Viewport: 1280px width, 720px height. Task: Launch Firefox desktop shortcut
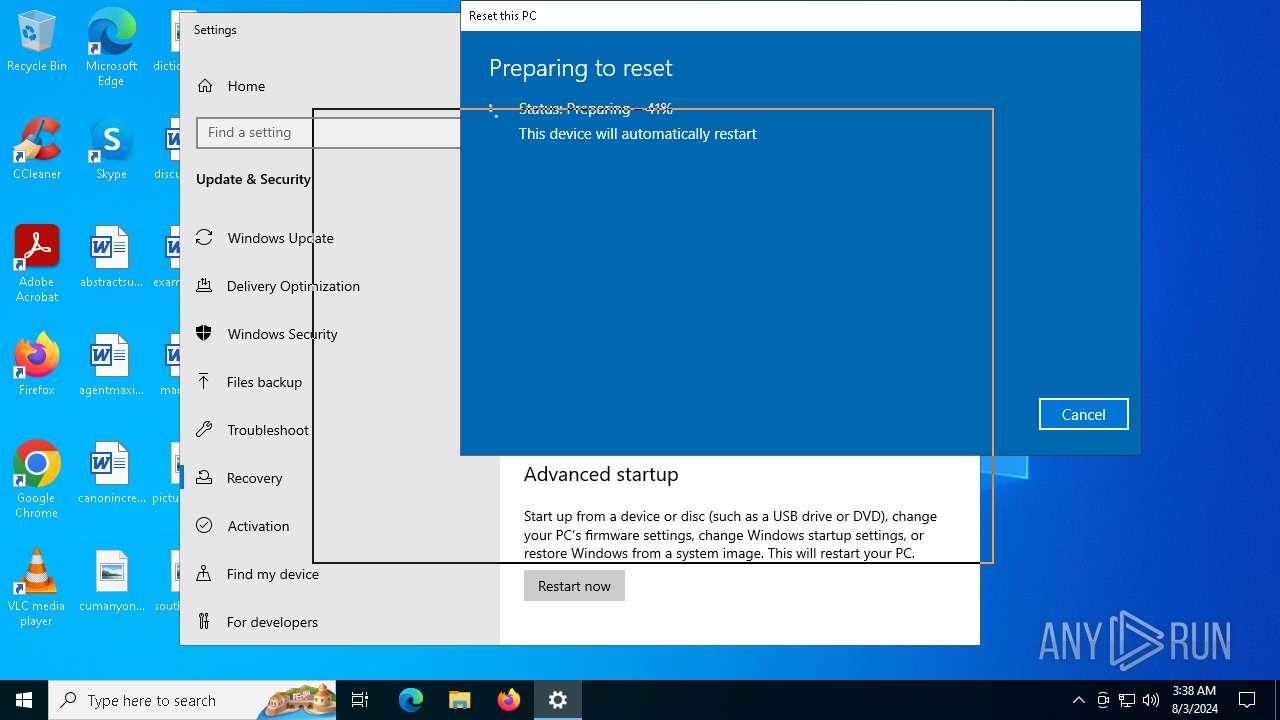point(37,366)
